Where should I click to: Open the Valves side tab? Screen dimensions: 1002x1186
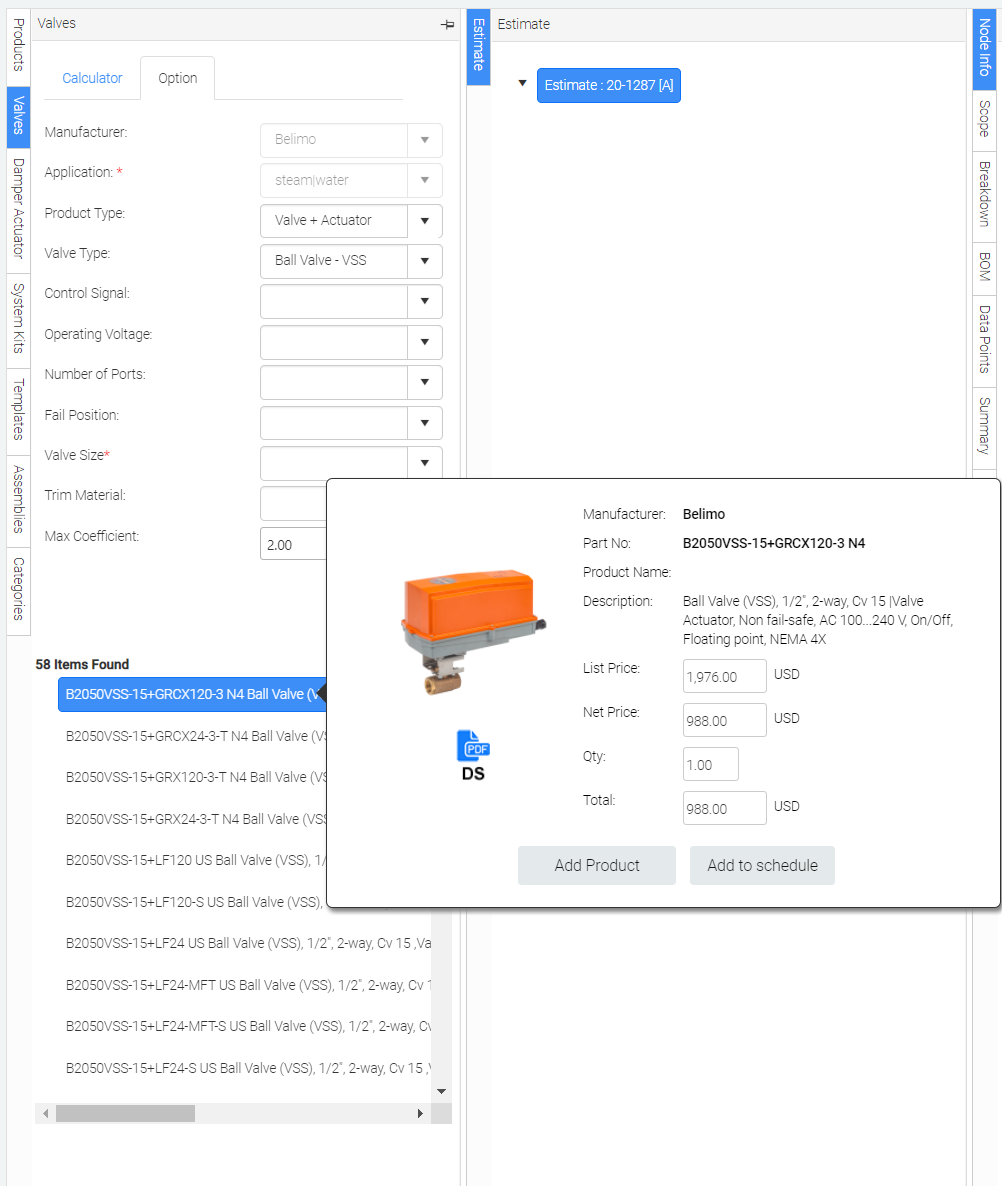(x=18, y=116)
